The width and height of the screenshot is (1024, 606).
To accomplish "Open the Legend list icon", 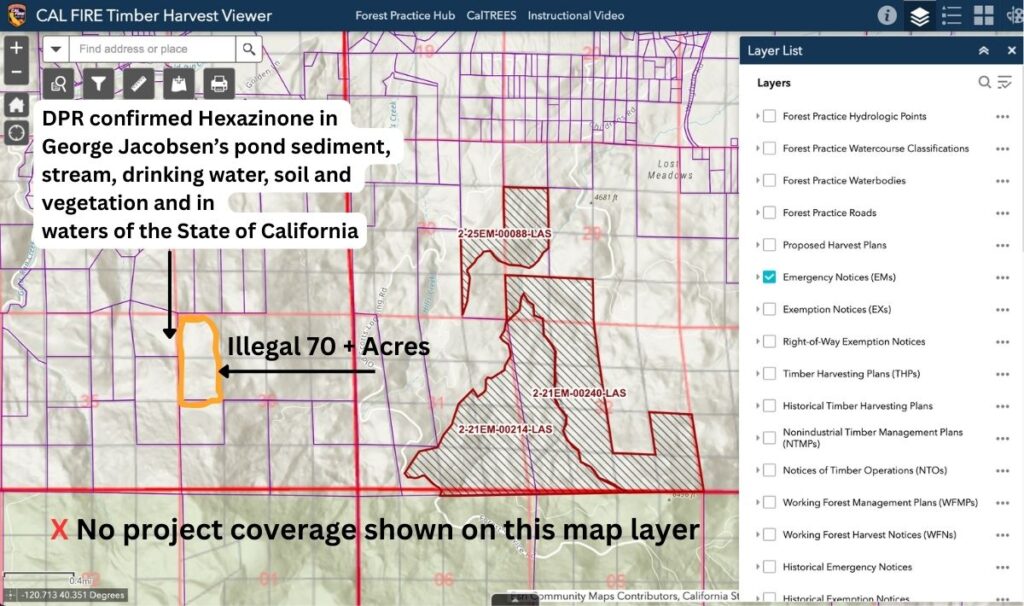I will [x=952, y=15].
